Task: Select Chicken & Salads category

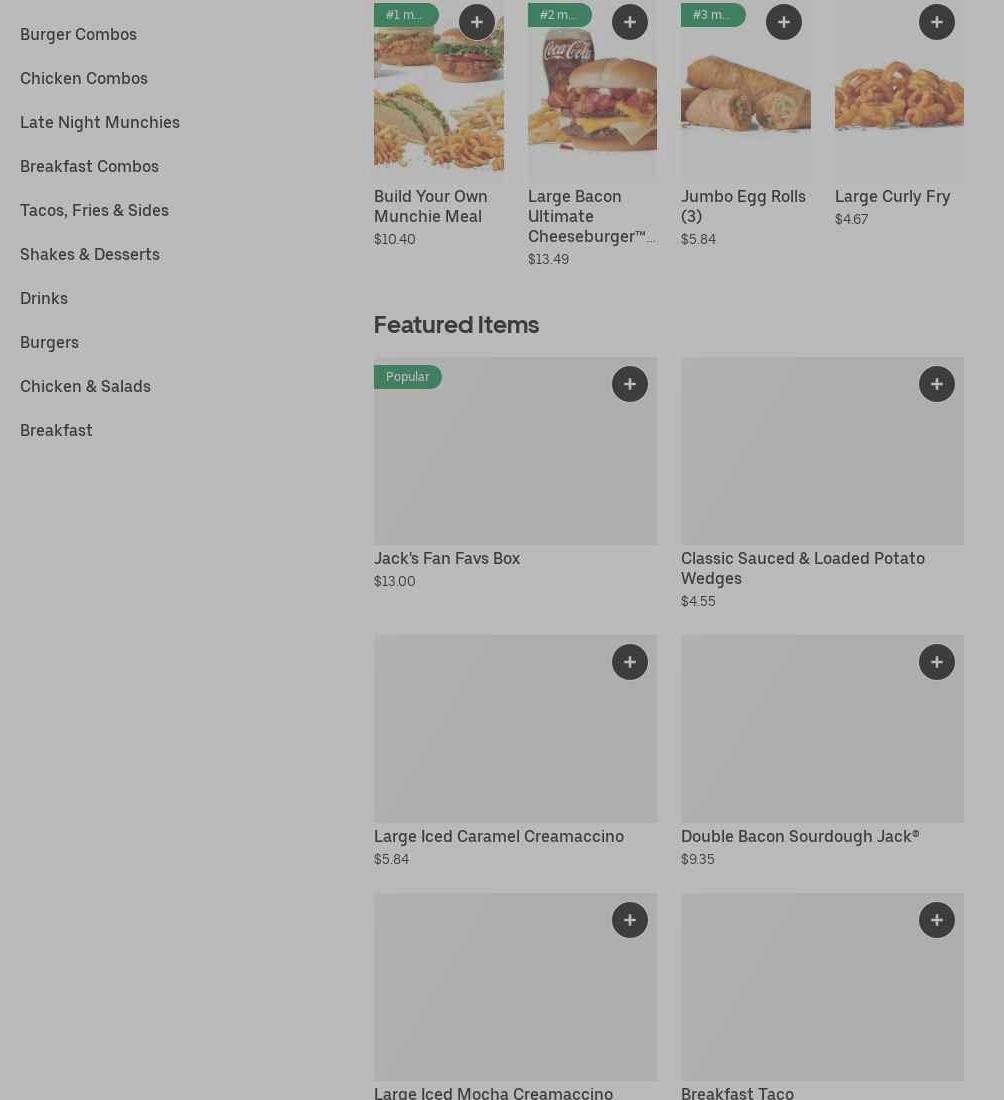Action: (85, 386)
